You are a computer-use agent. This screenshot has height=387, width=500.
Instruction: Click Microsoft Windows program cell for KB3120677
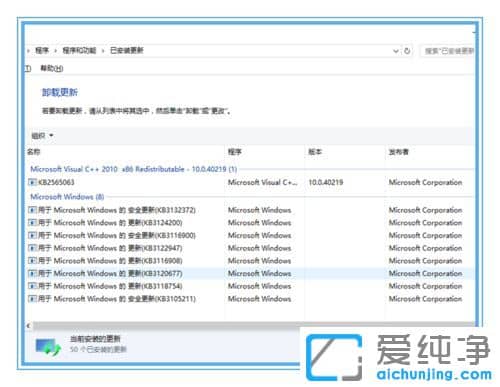[259, 273]
